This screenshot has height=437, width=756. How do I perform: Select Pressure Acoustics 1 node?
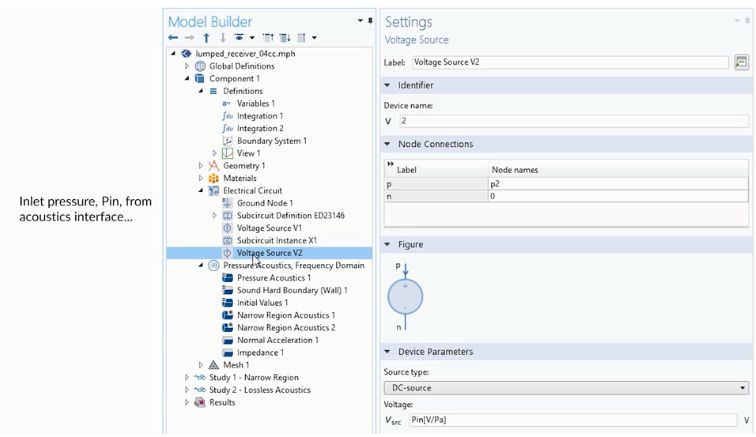click(x=274, y=278)
